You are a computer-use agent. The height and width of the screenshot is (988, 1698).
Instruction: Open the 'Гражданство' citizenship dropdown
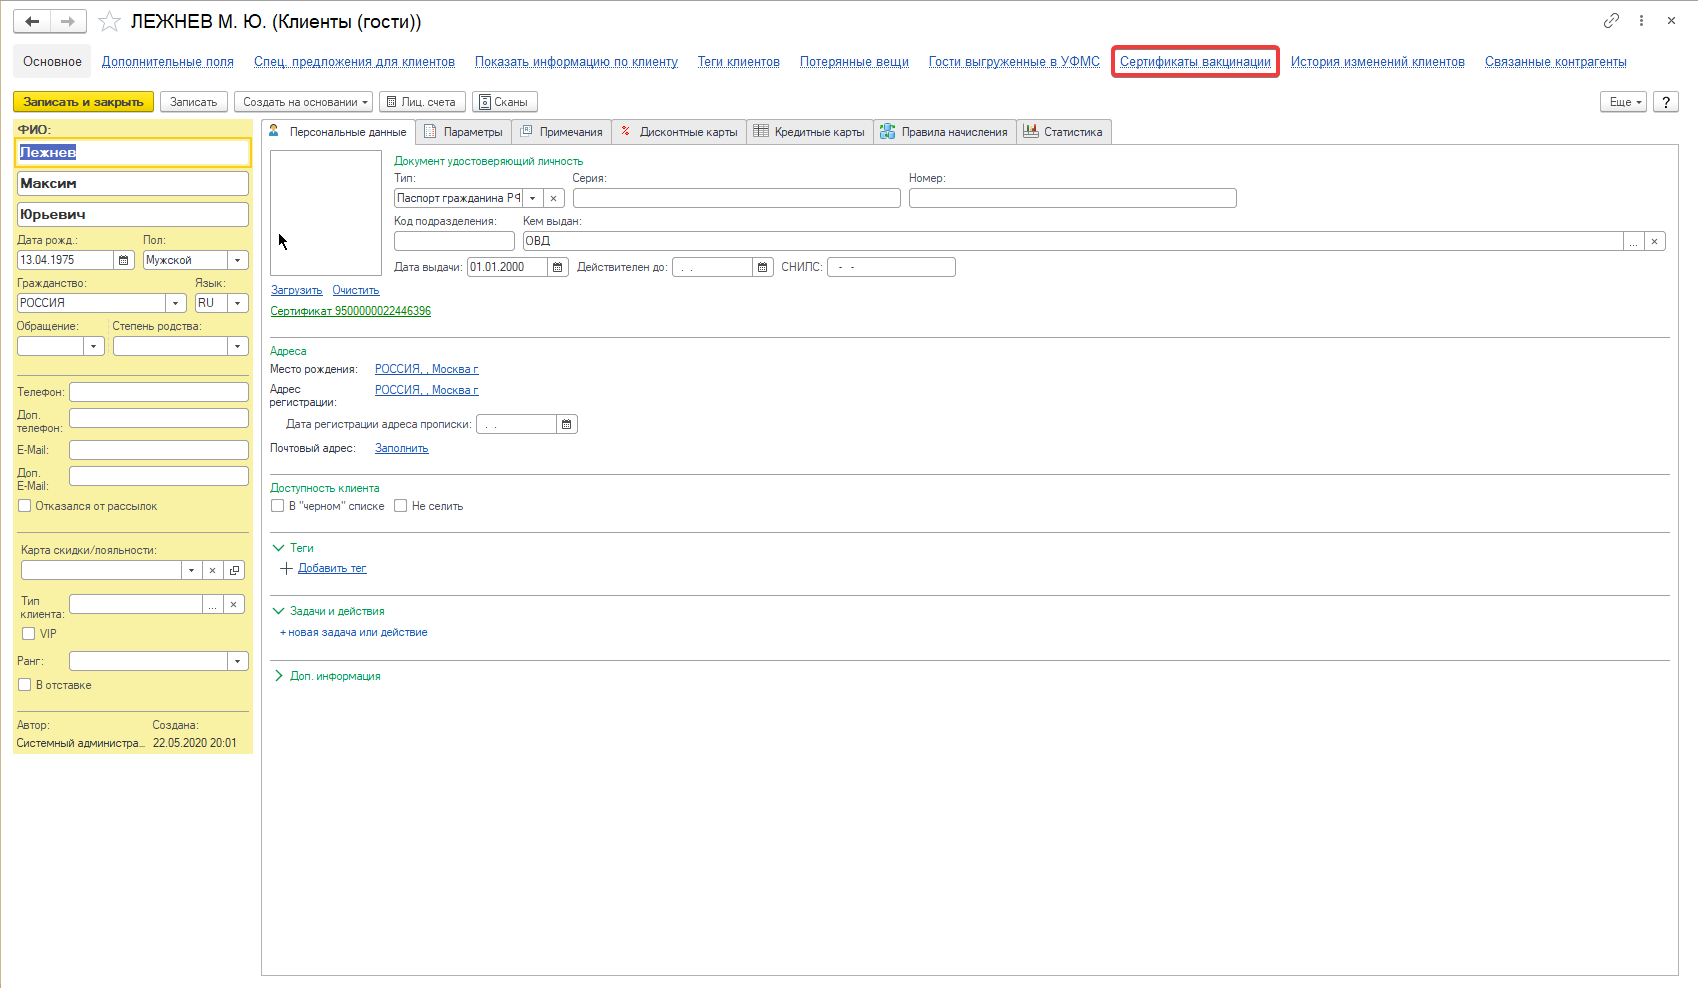tap(176, 303)
